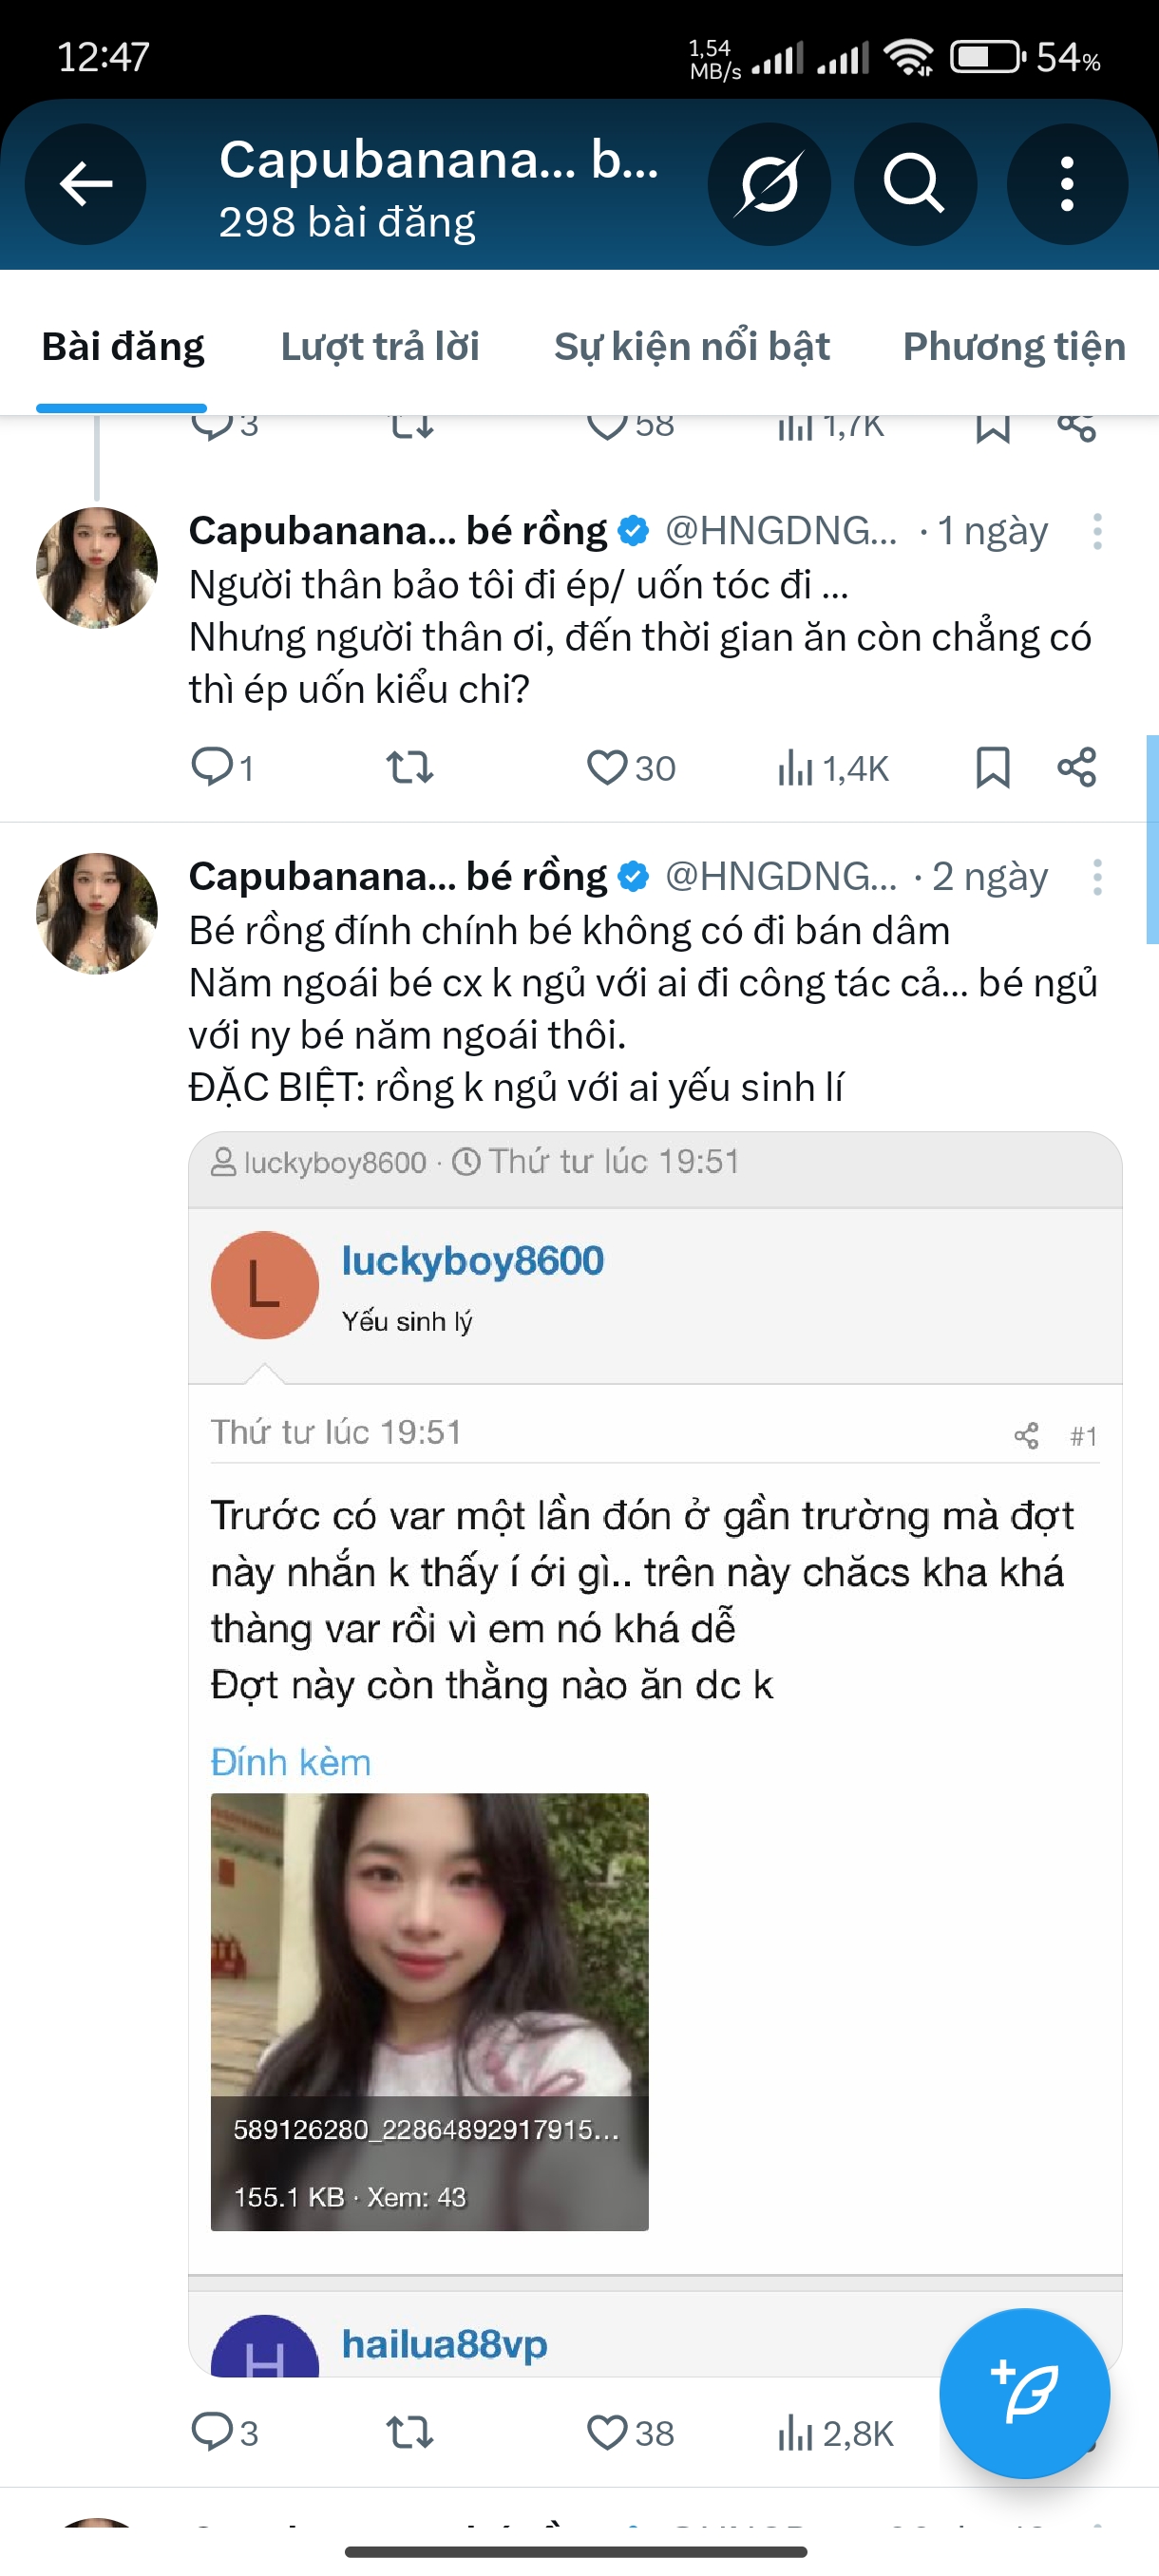The width and height of the screenshot is (1159, 2576).
Task: Tap the profile avatar on the 2 ngày post
Action: pyautogui.click(x=97, y=913)
